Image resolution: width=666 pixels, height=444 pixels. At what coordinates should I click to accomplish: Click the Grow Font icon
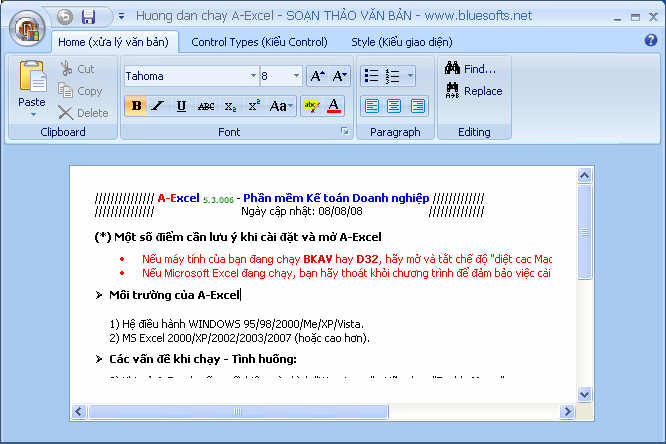click(317, 76)
